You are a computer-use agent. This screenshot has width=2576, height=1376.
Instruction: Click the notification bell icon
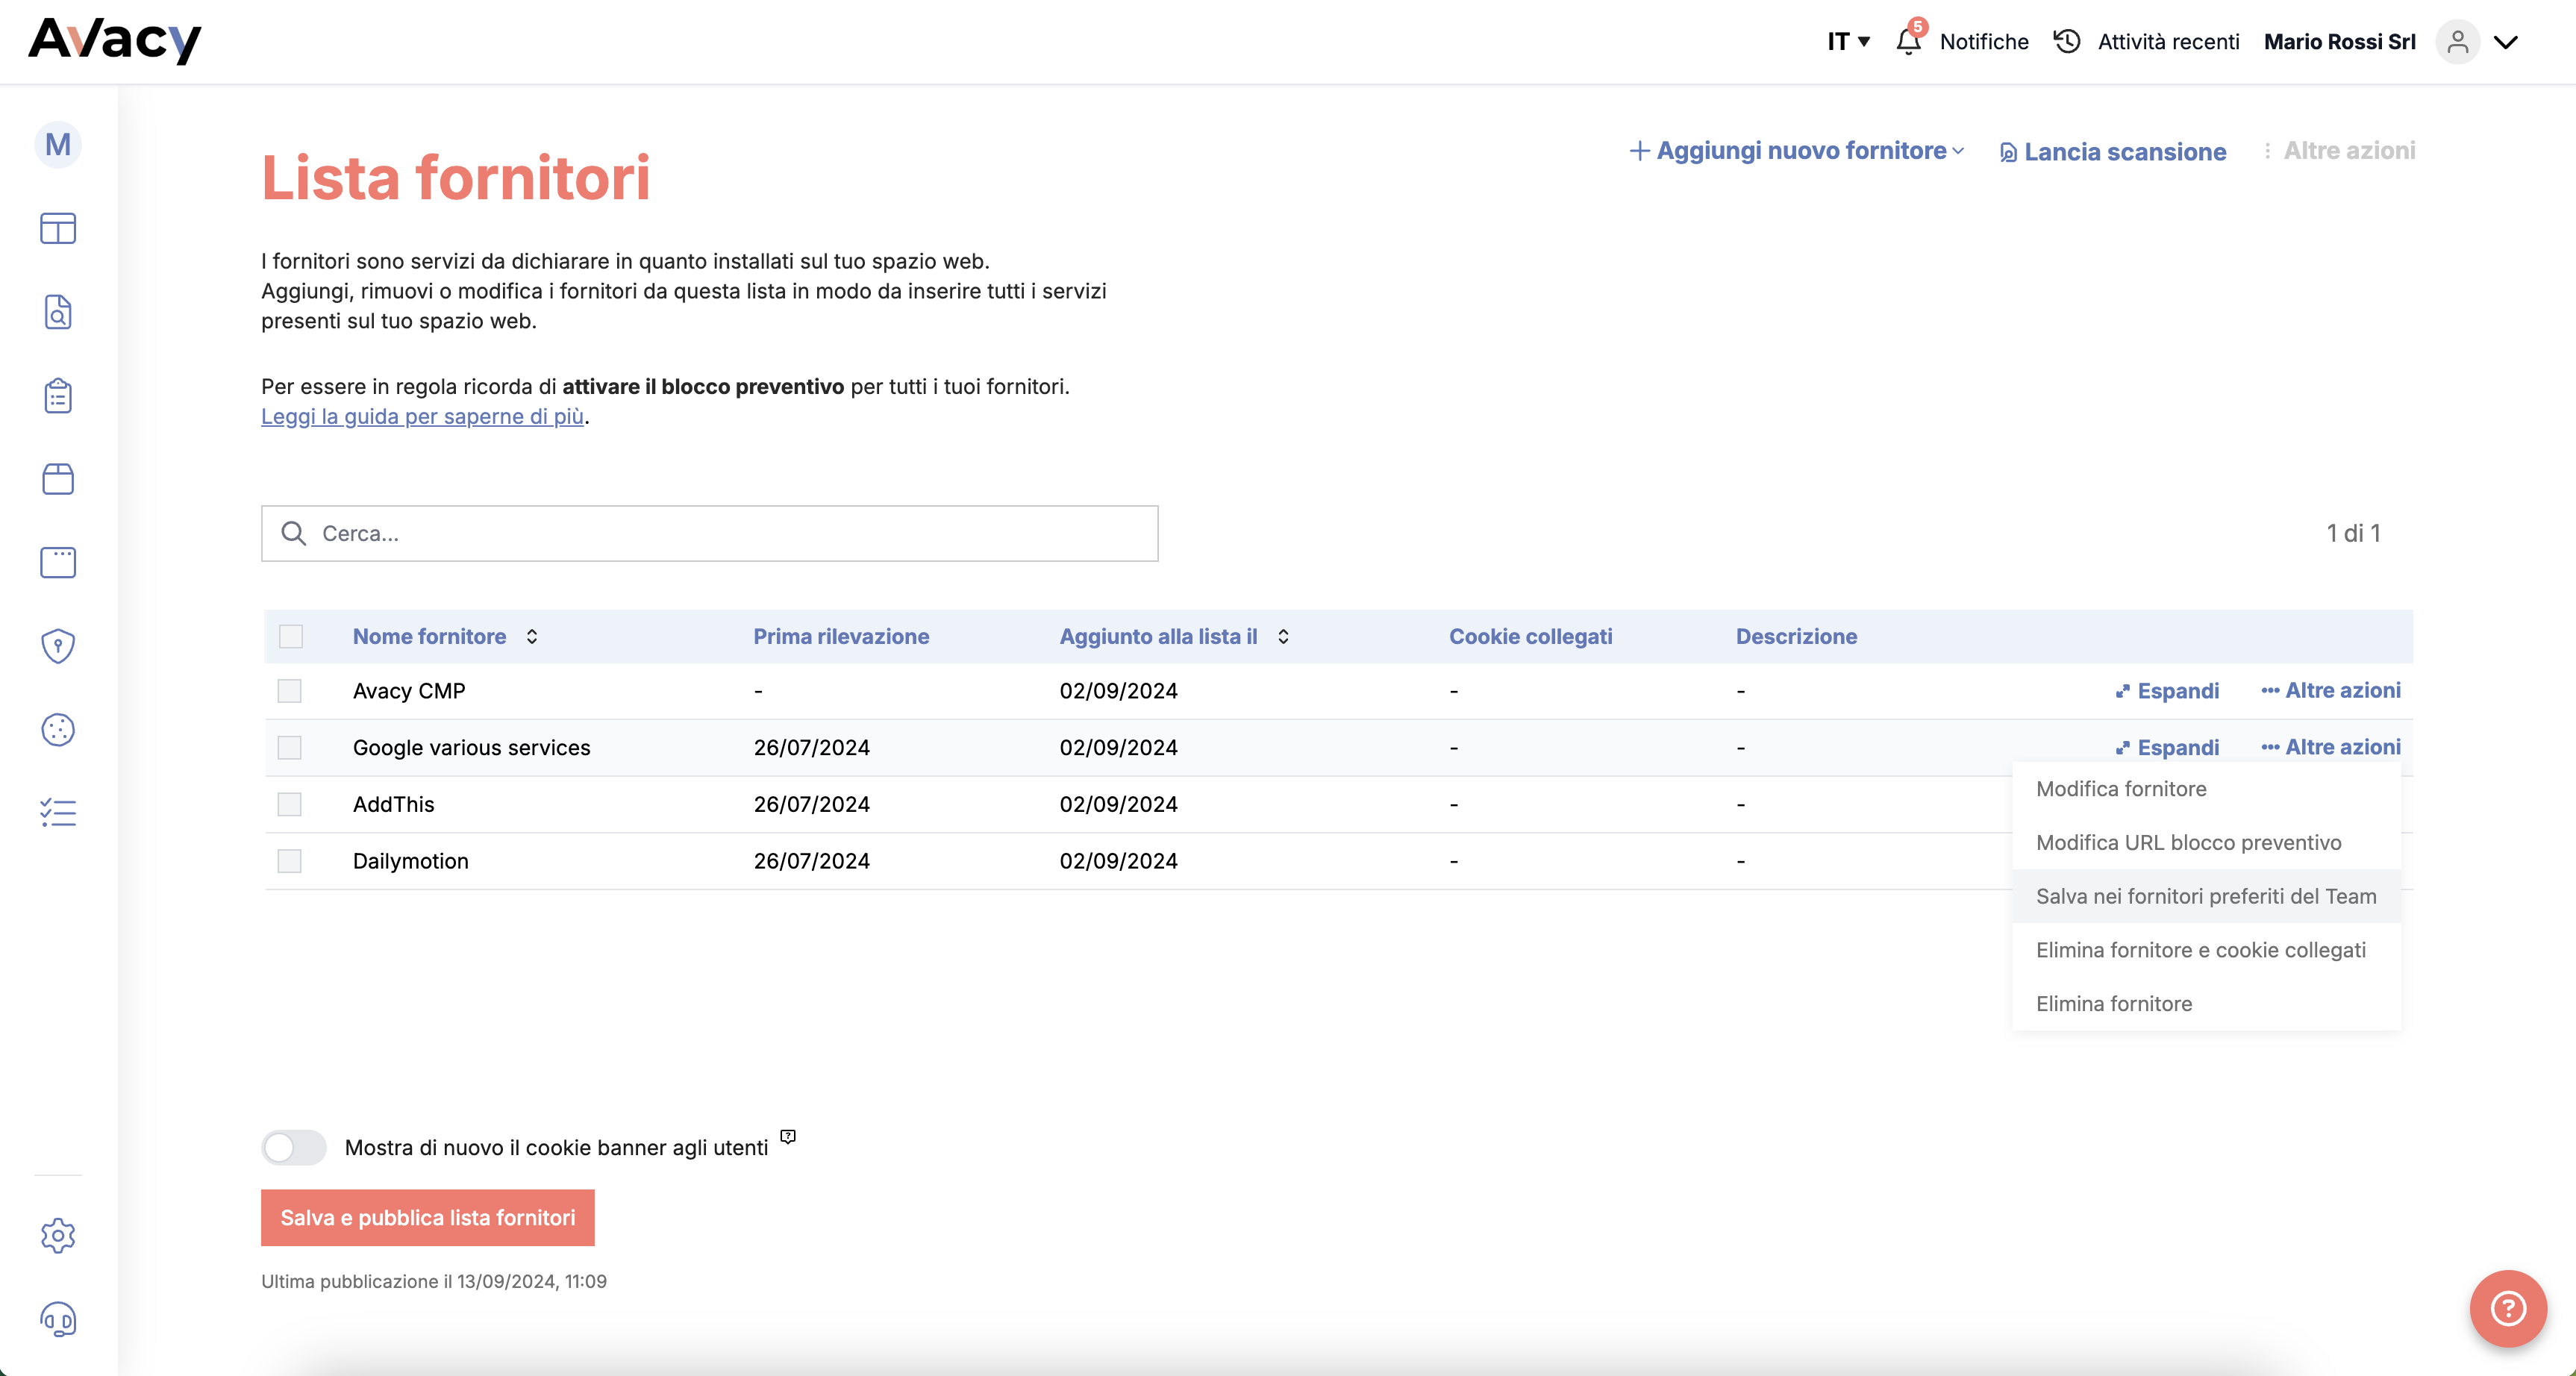click(x=1908, y=40)
